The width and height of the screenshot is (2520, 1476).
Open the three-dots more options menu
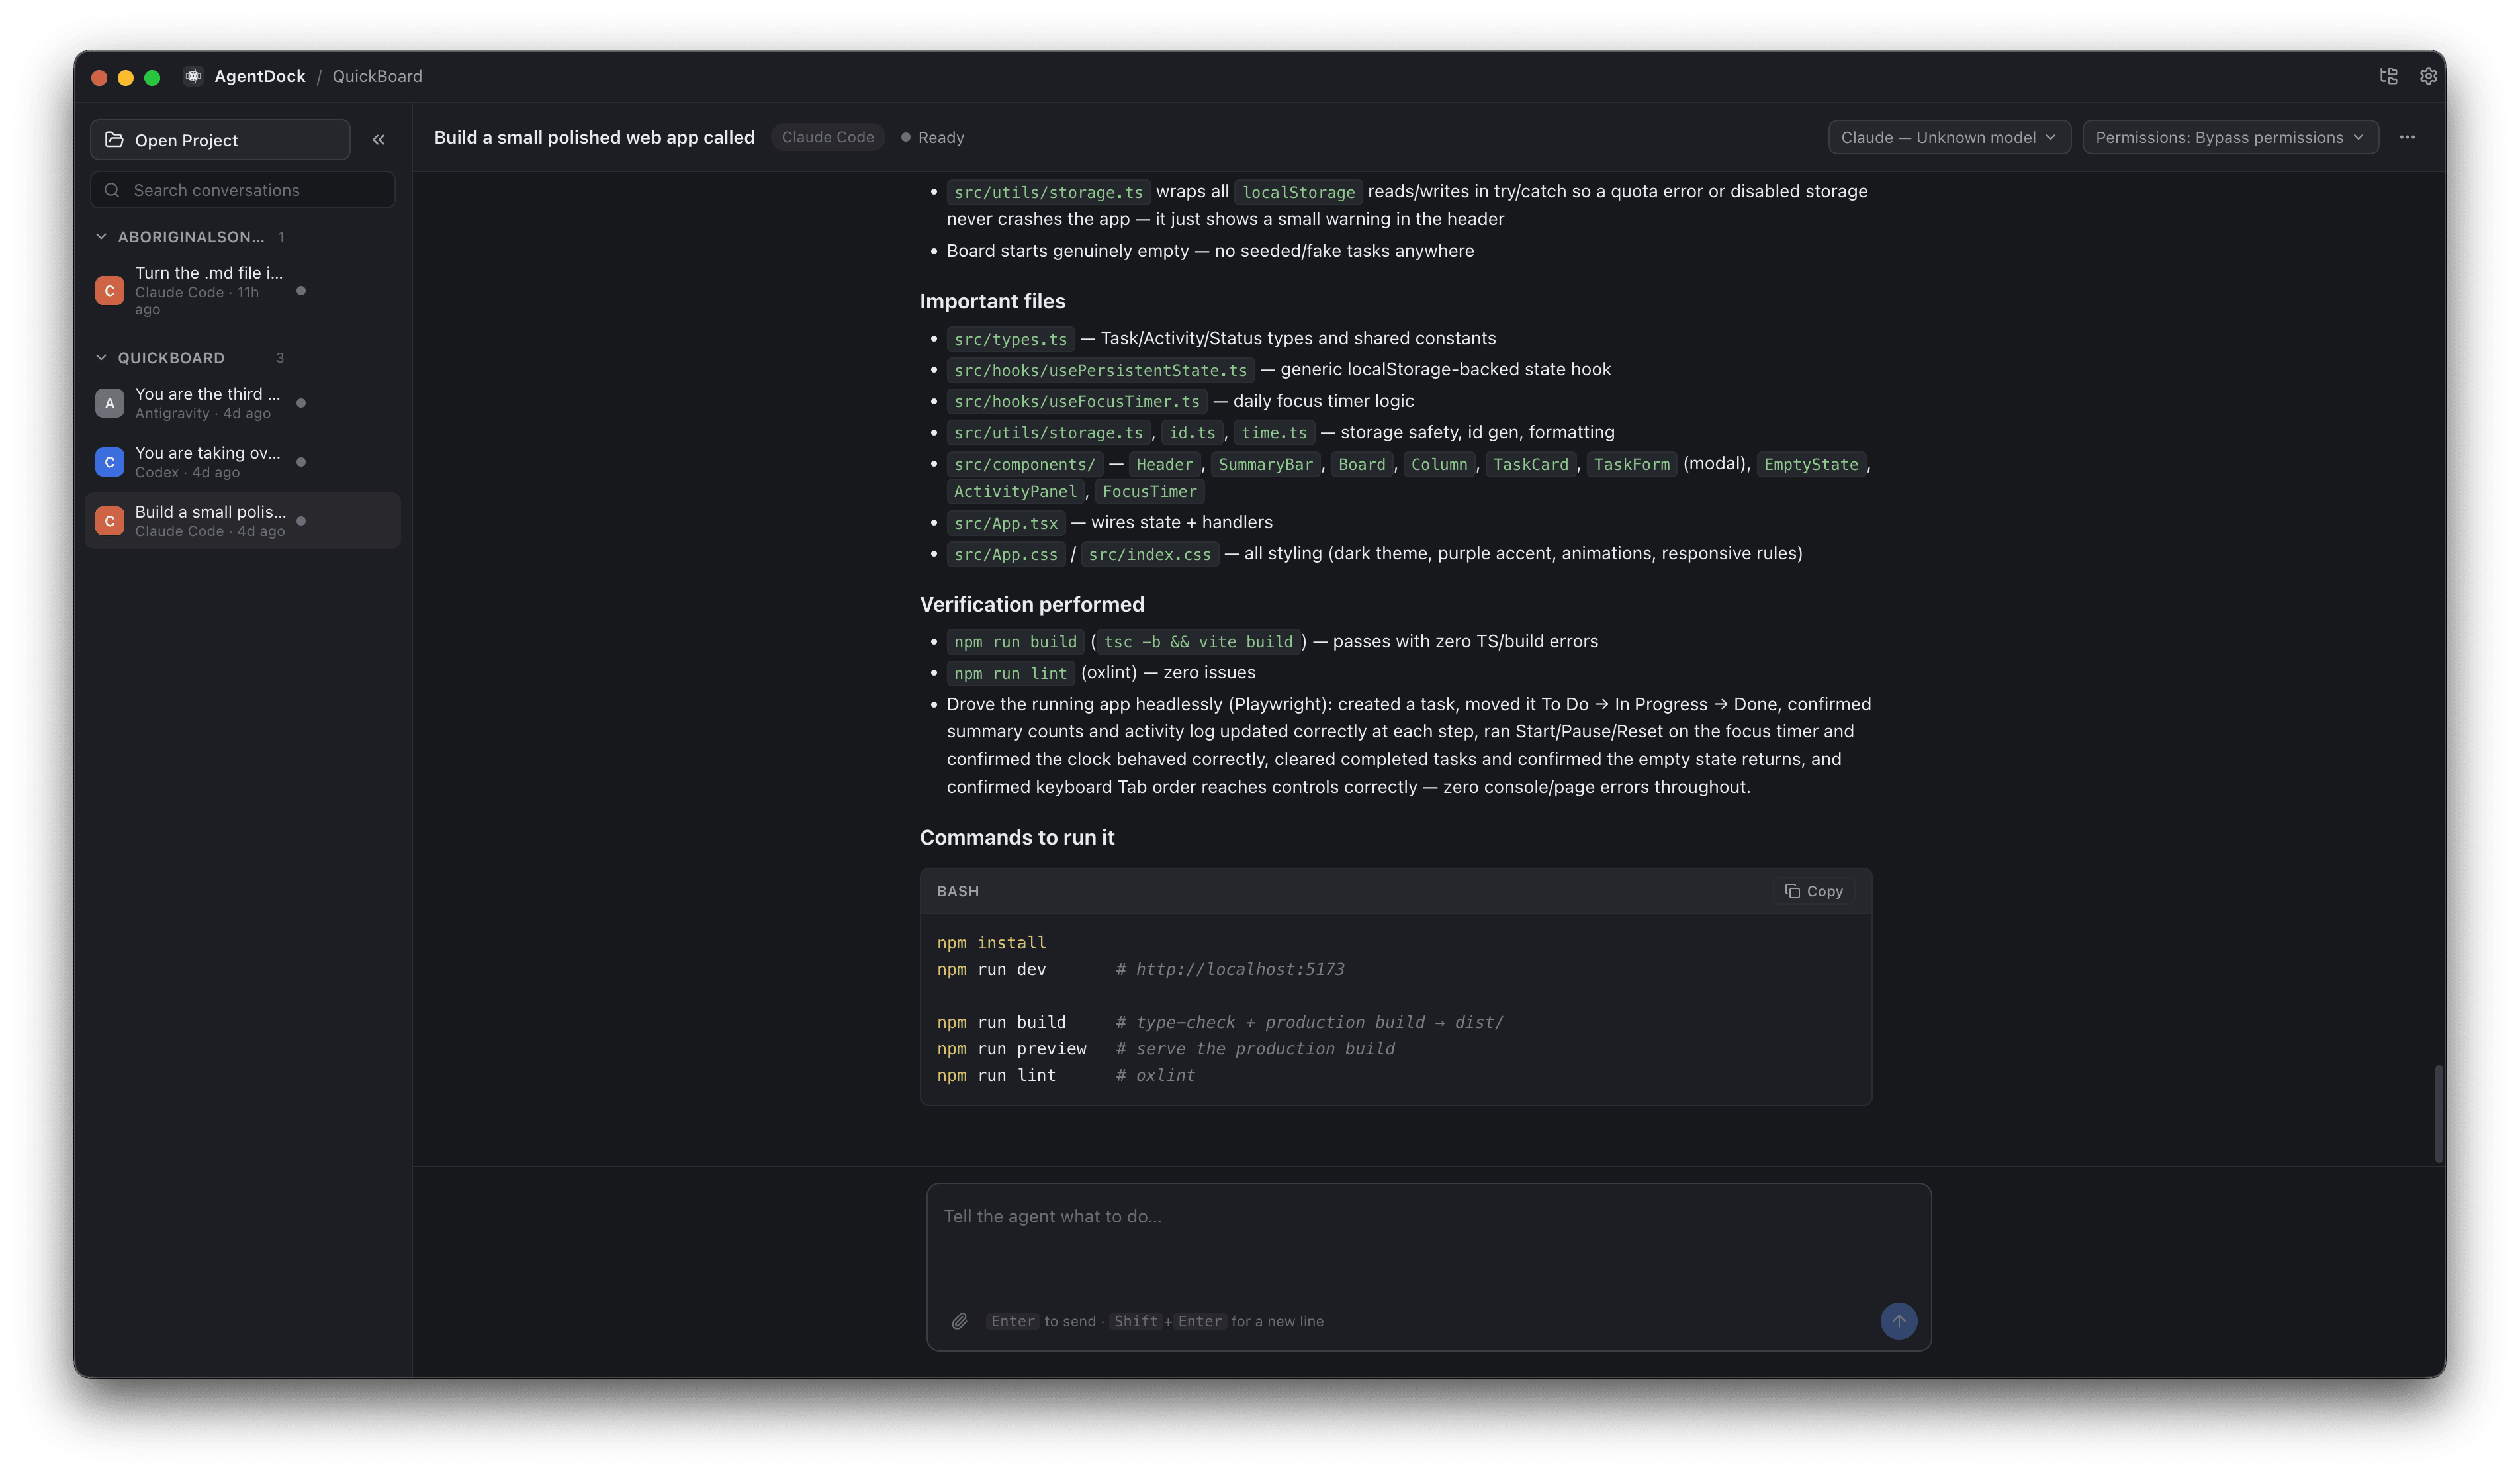click(2407, 137)
